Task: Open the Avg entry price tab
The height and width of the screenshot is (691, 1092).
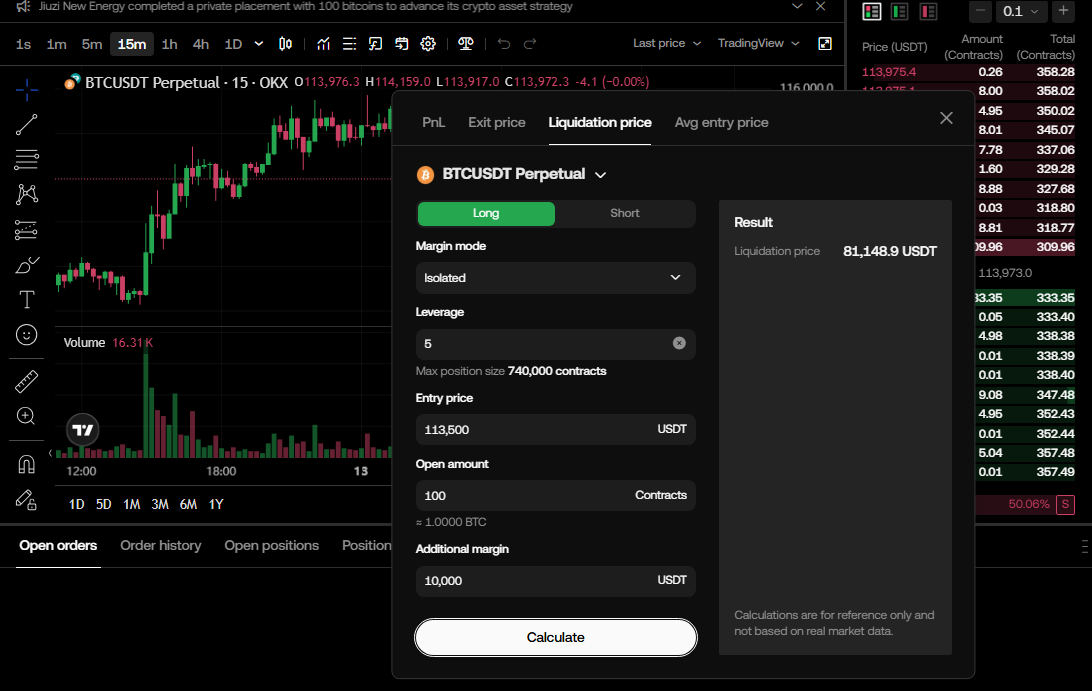Action: [721, 122]
